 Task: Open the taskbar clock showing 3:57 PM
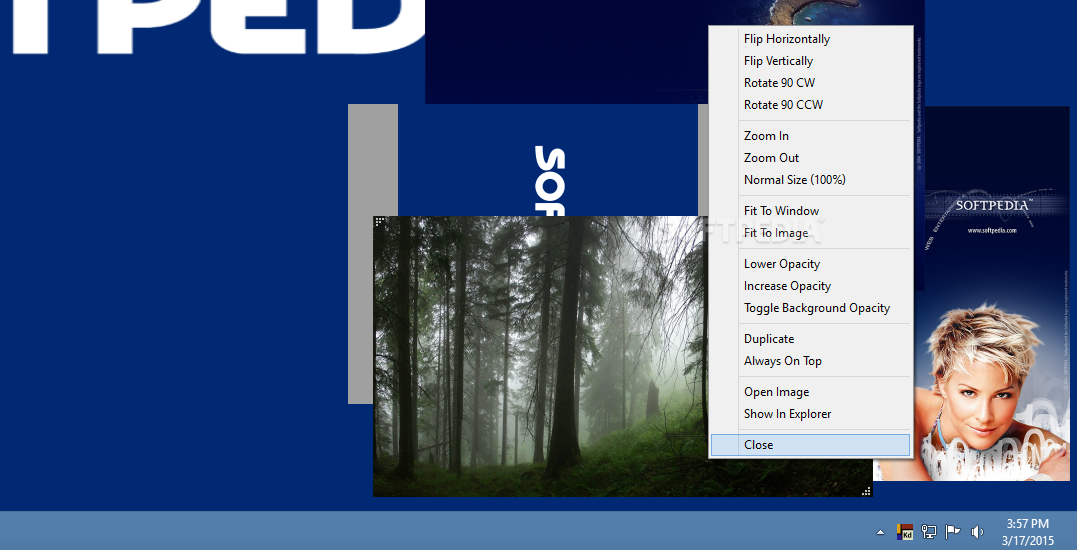tap(1030, 532)
